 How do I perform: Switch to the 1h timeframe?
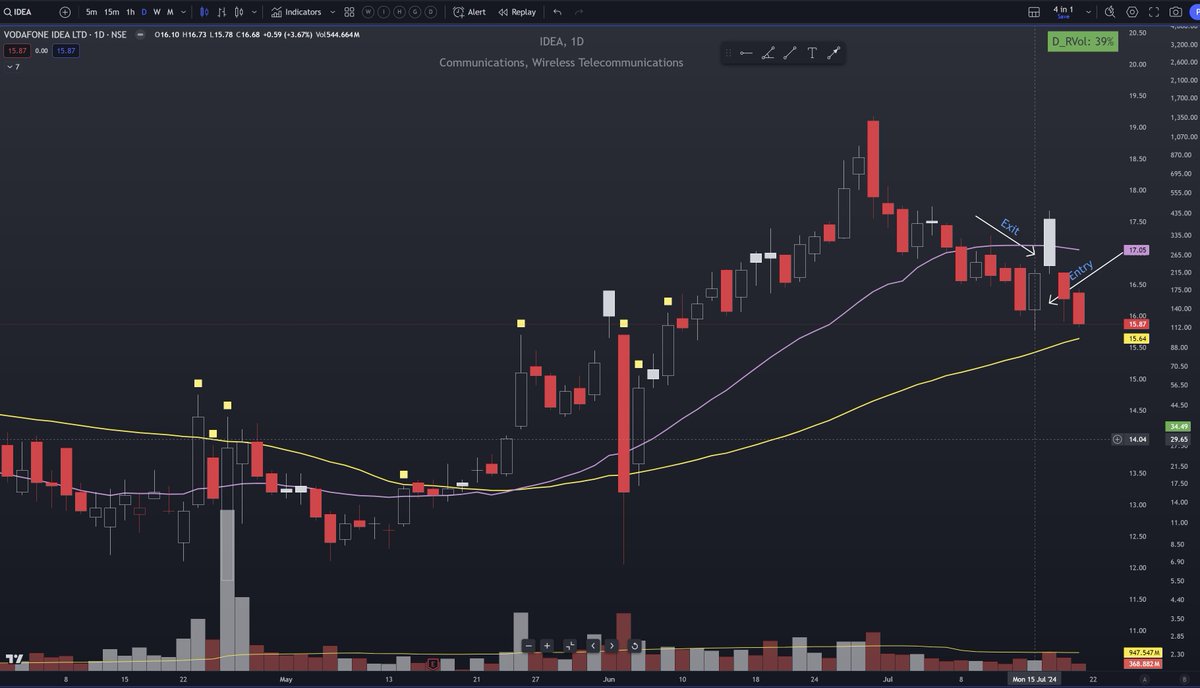[130, 12]
